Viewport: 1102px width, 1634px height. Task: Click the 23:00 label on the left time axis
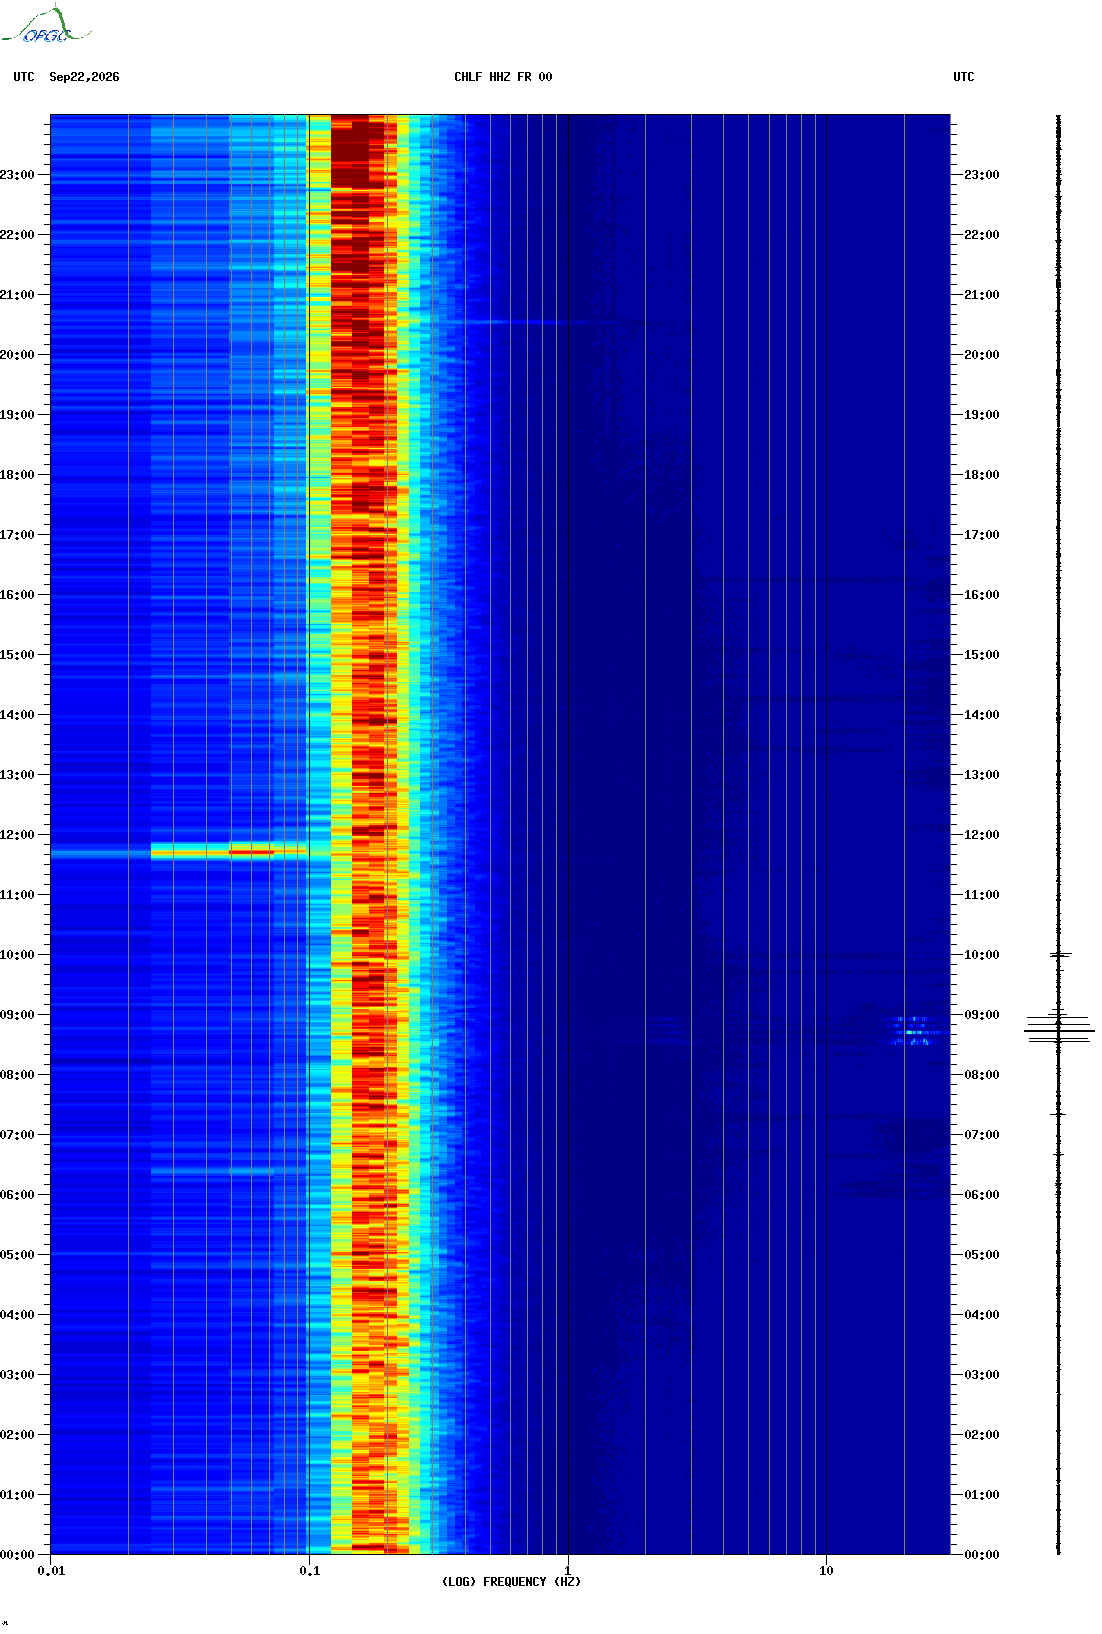(17, 175)
